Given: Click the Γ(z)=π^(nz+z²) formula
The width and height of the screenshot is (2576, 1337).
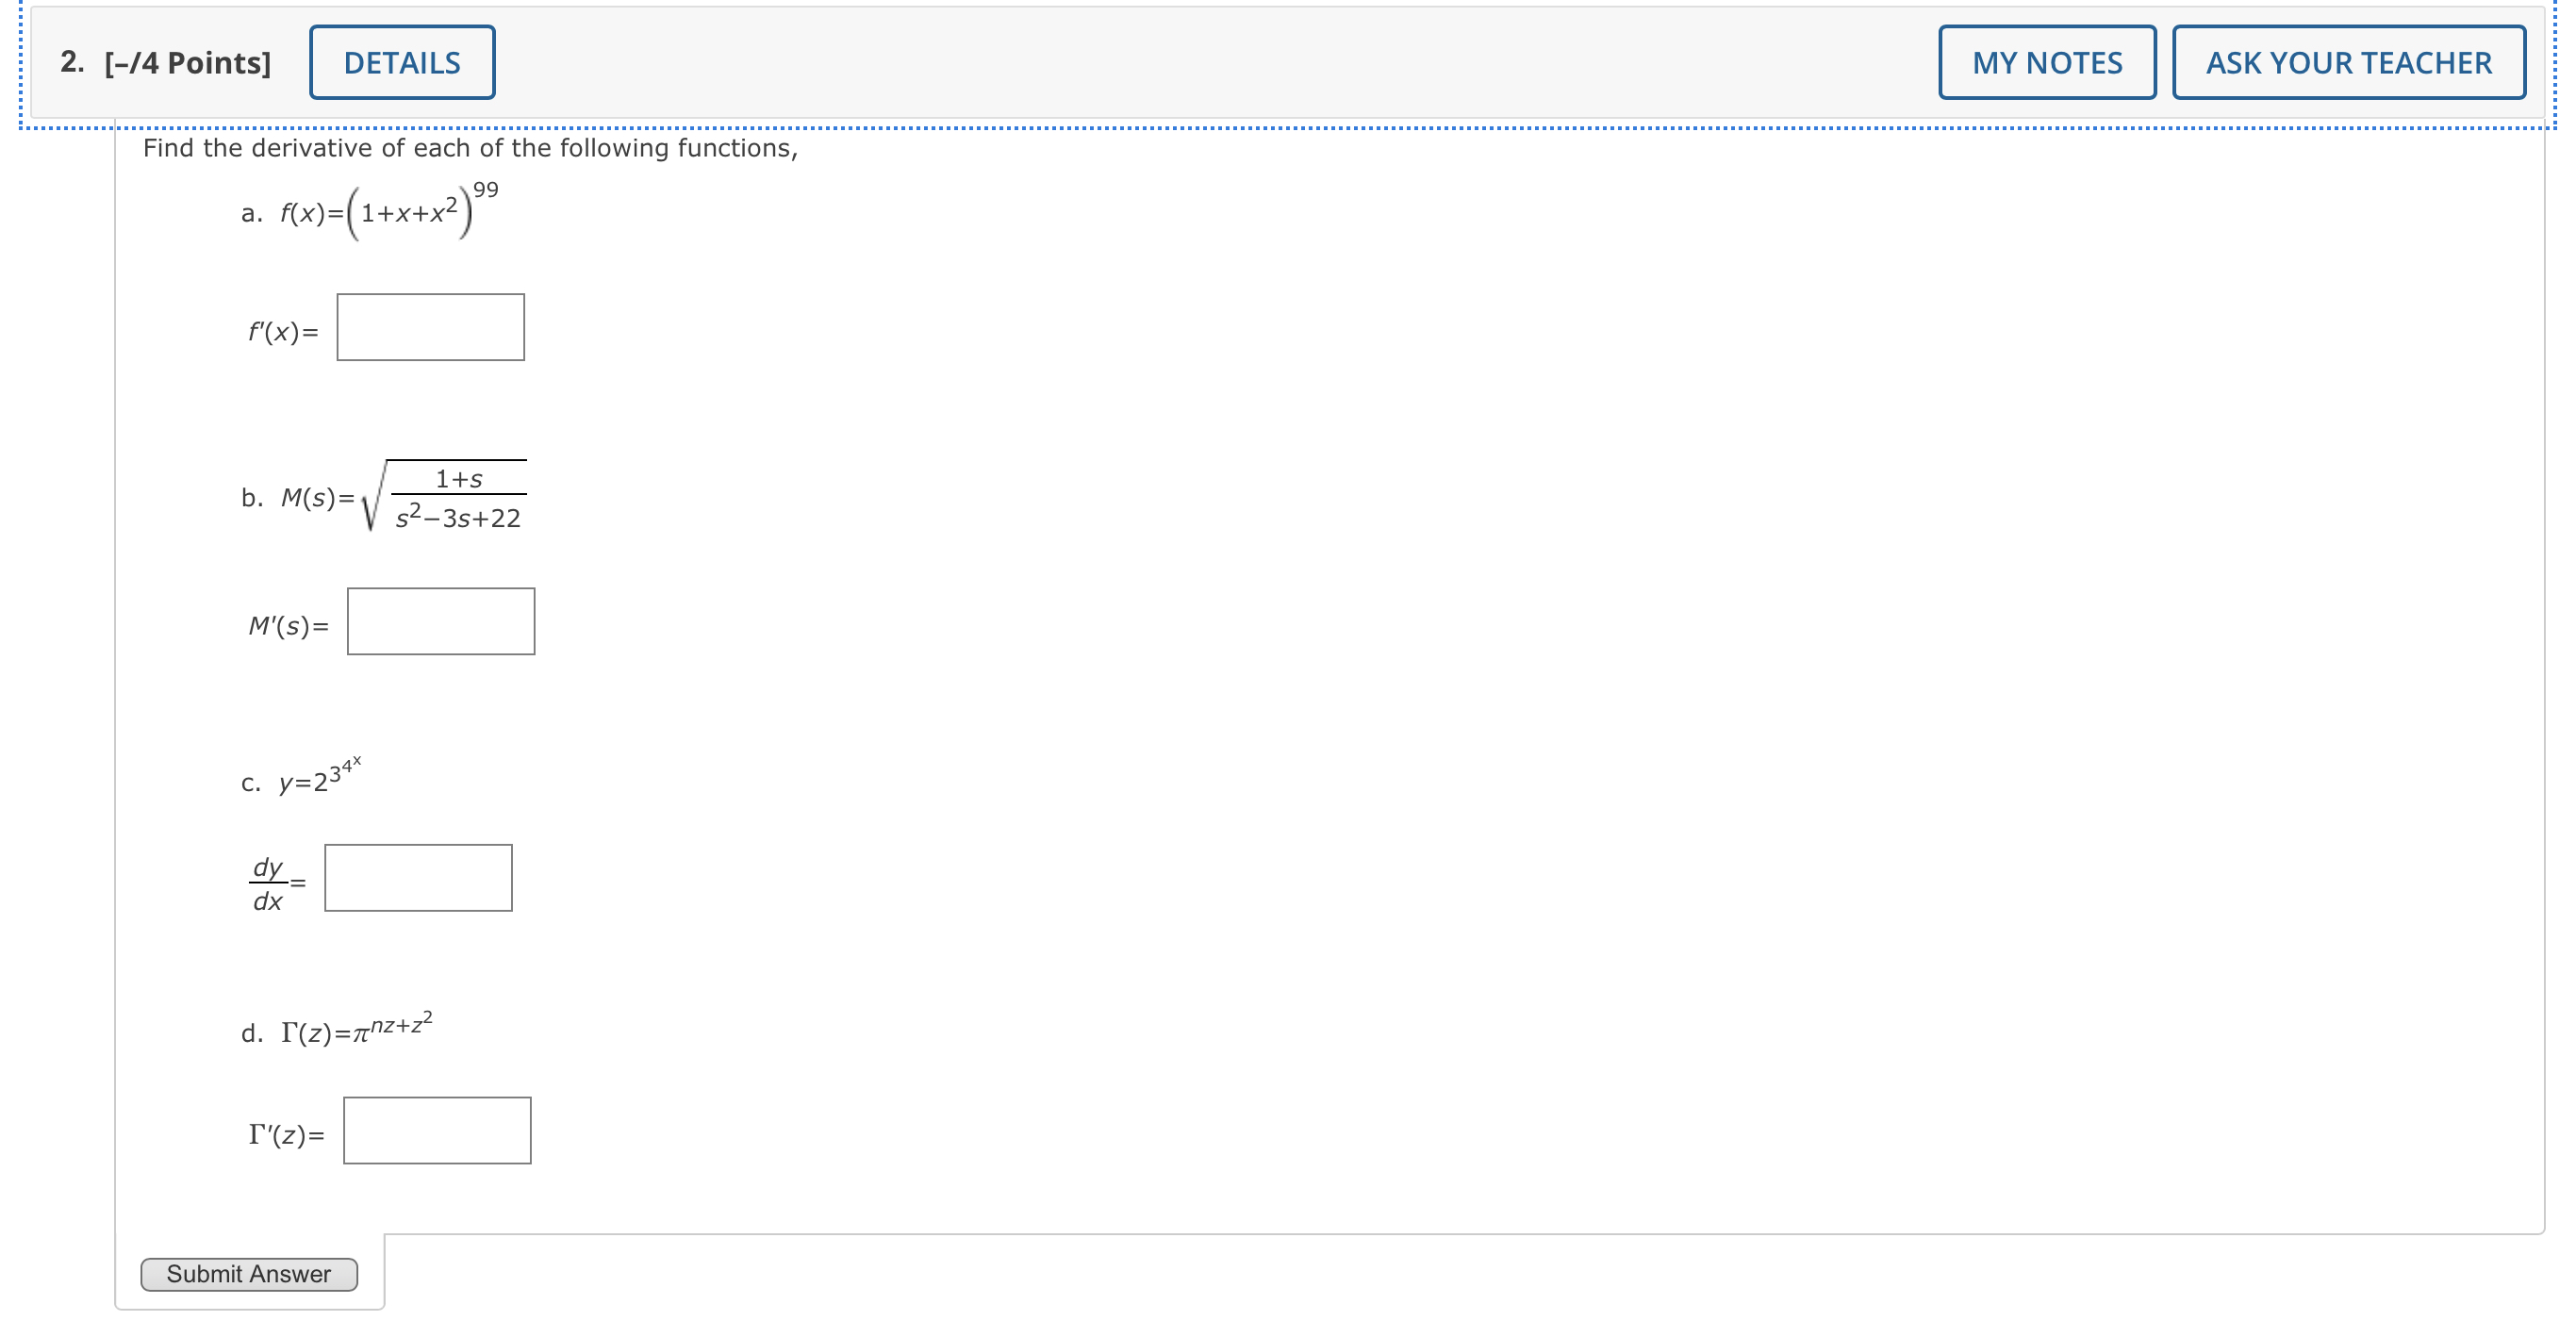Looking at the screenshot, I should pyautogui.click(x=356, y=1030).
